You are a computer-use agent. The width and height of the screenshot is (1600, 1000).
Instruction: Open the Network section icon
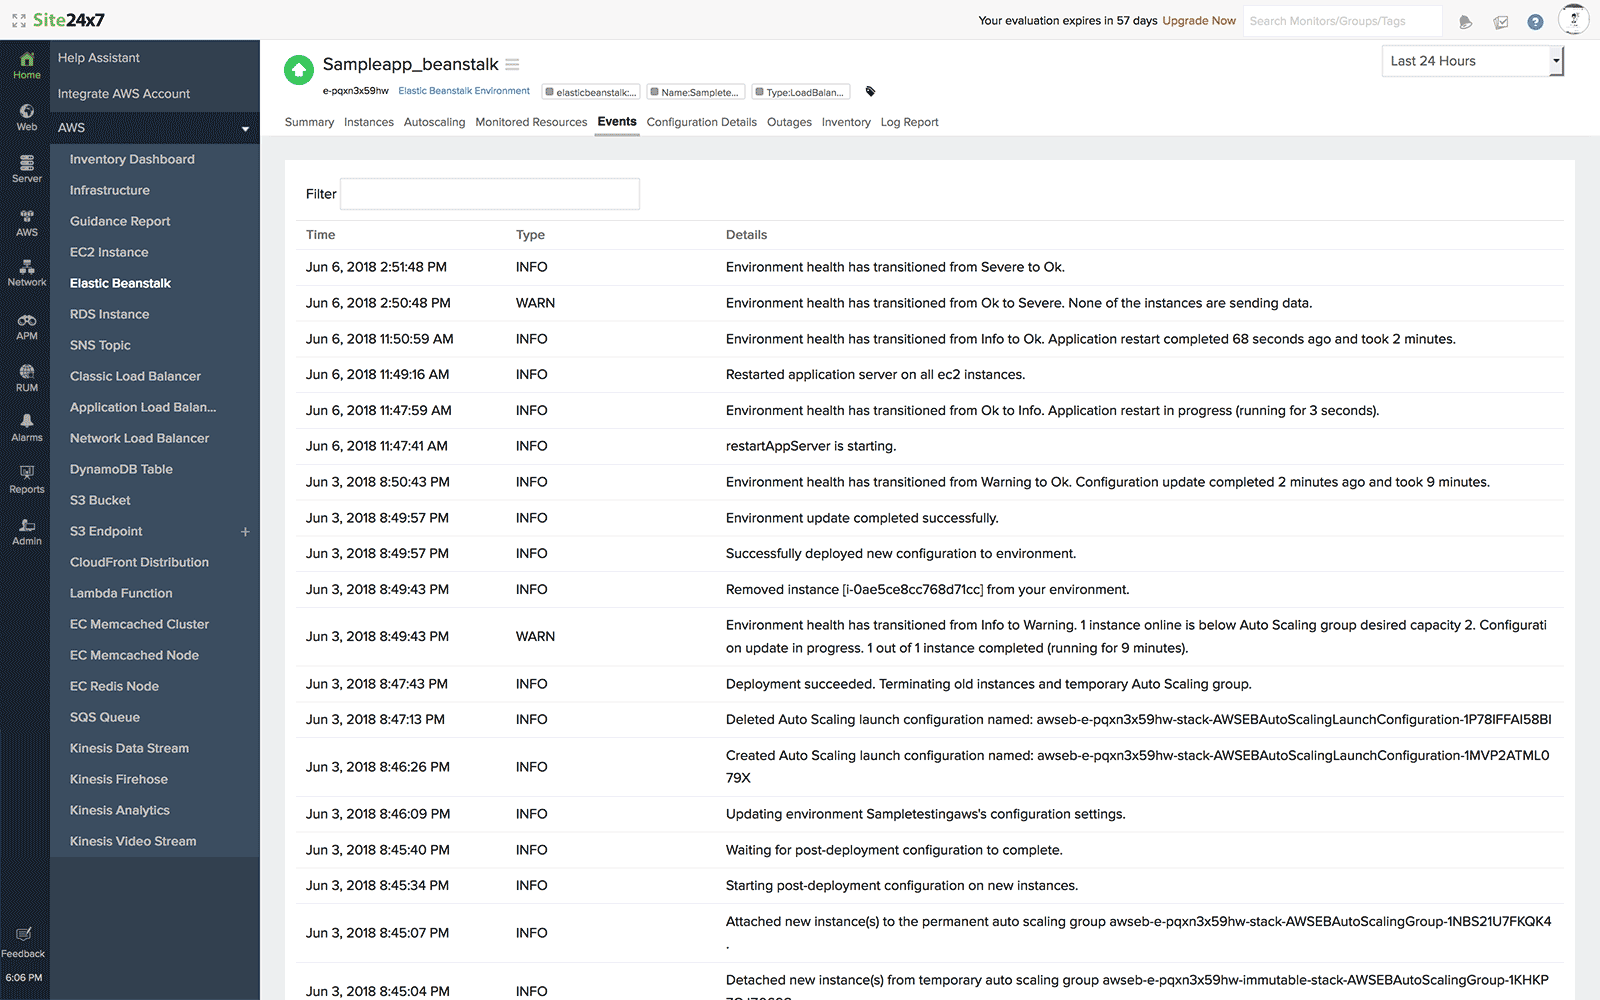[x=27, y=272]
